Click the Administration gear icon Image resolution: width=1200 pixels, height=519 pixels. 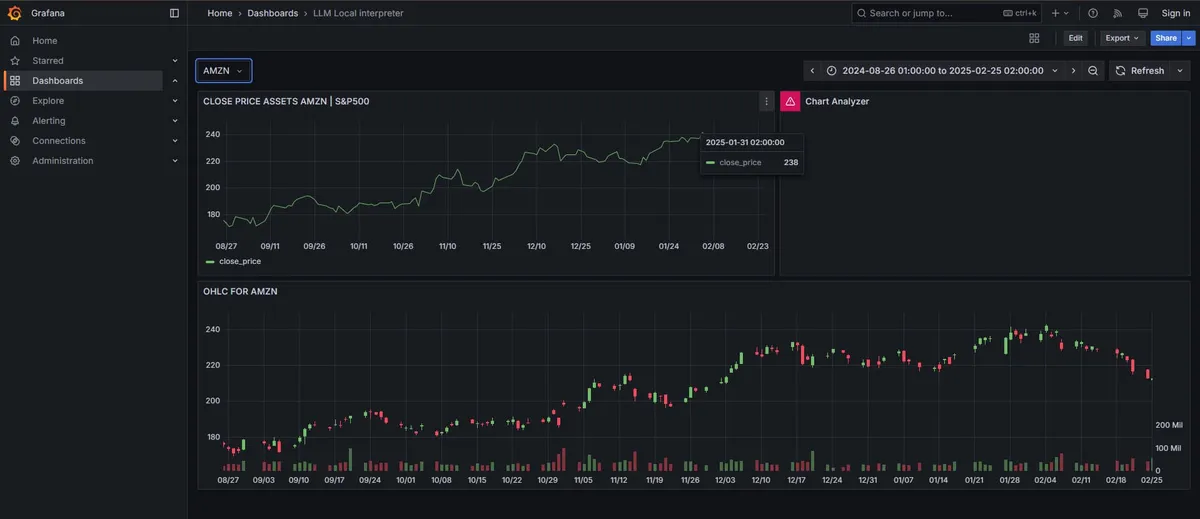tap(15, 161)
